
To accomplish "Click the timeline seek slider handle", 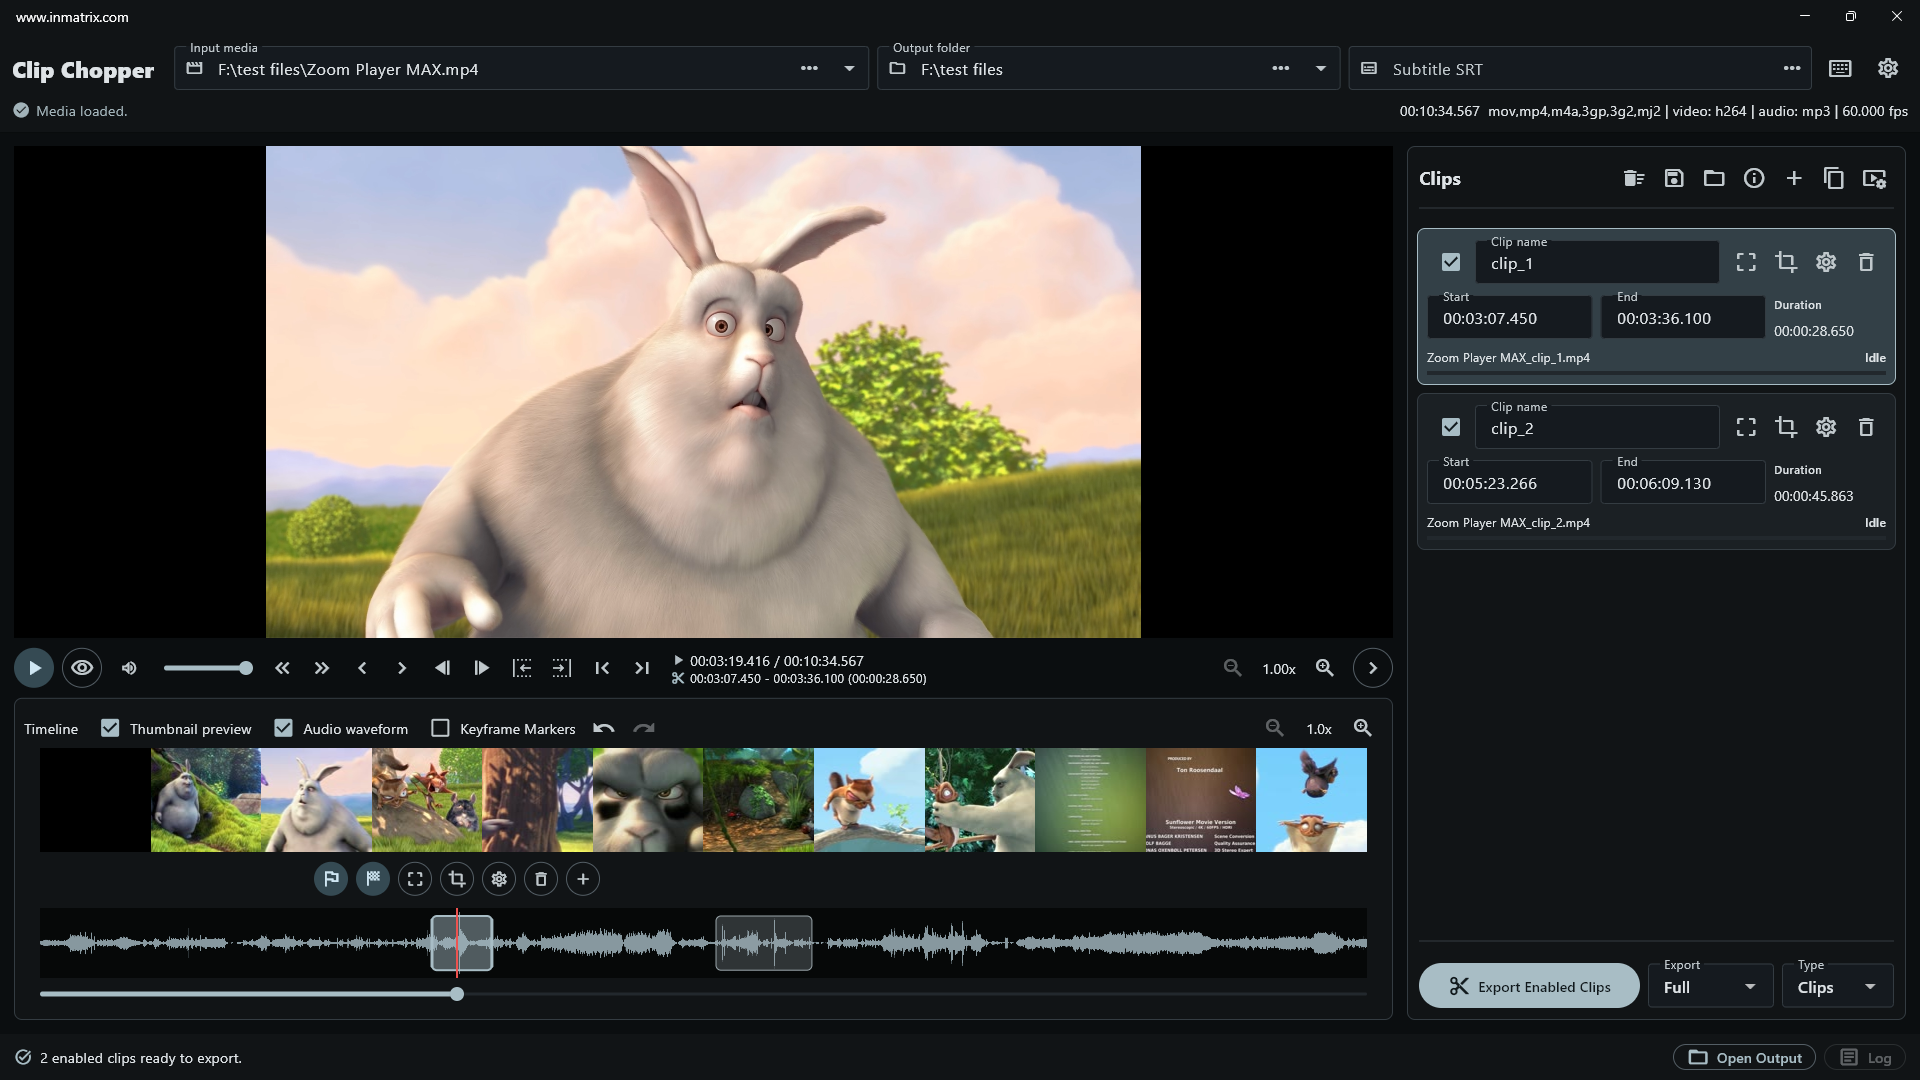I will (x=457, y=994).
